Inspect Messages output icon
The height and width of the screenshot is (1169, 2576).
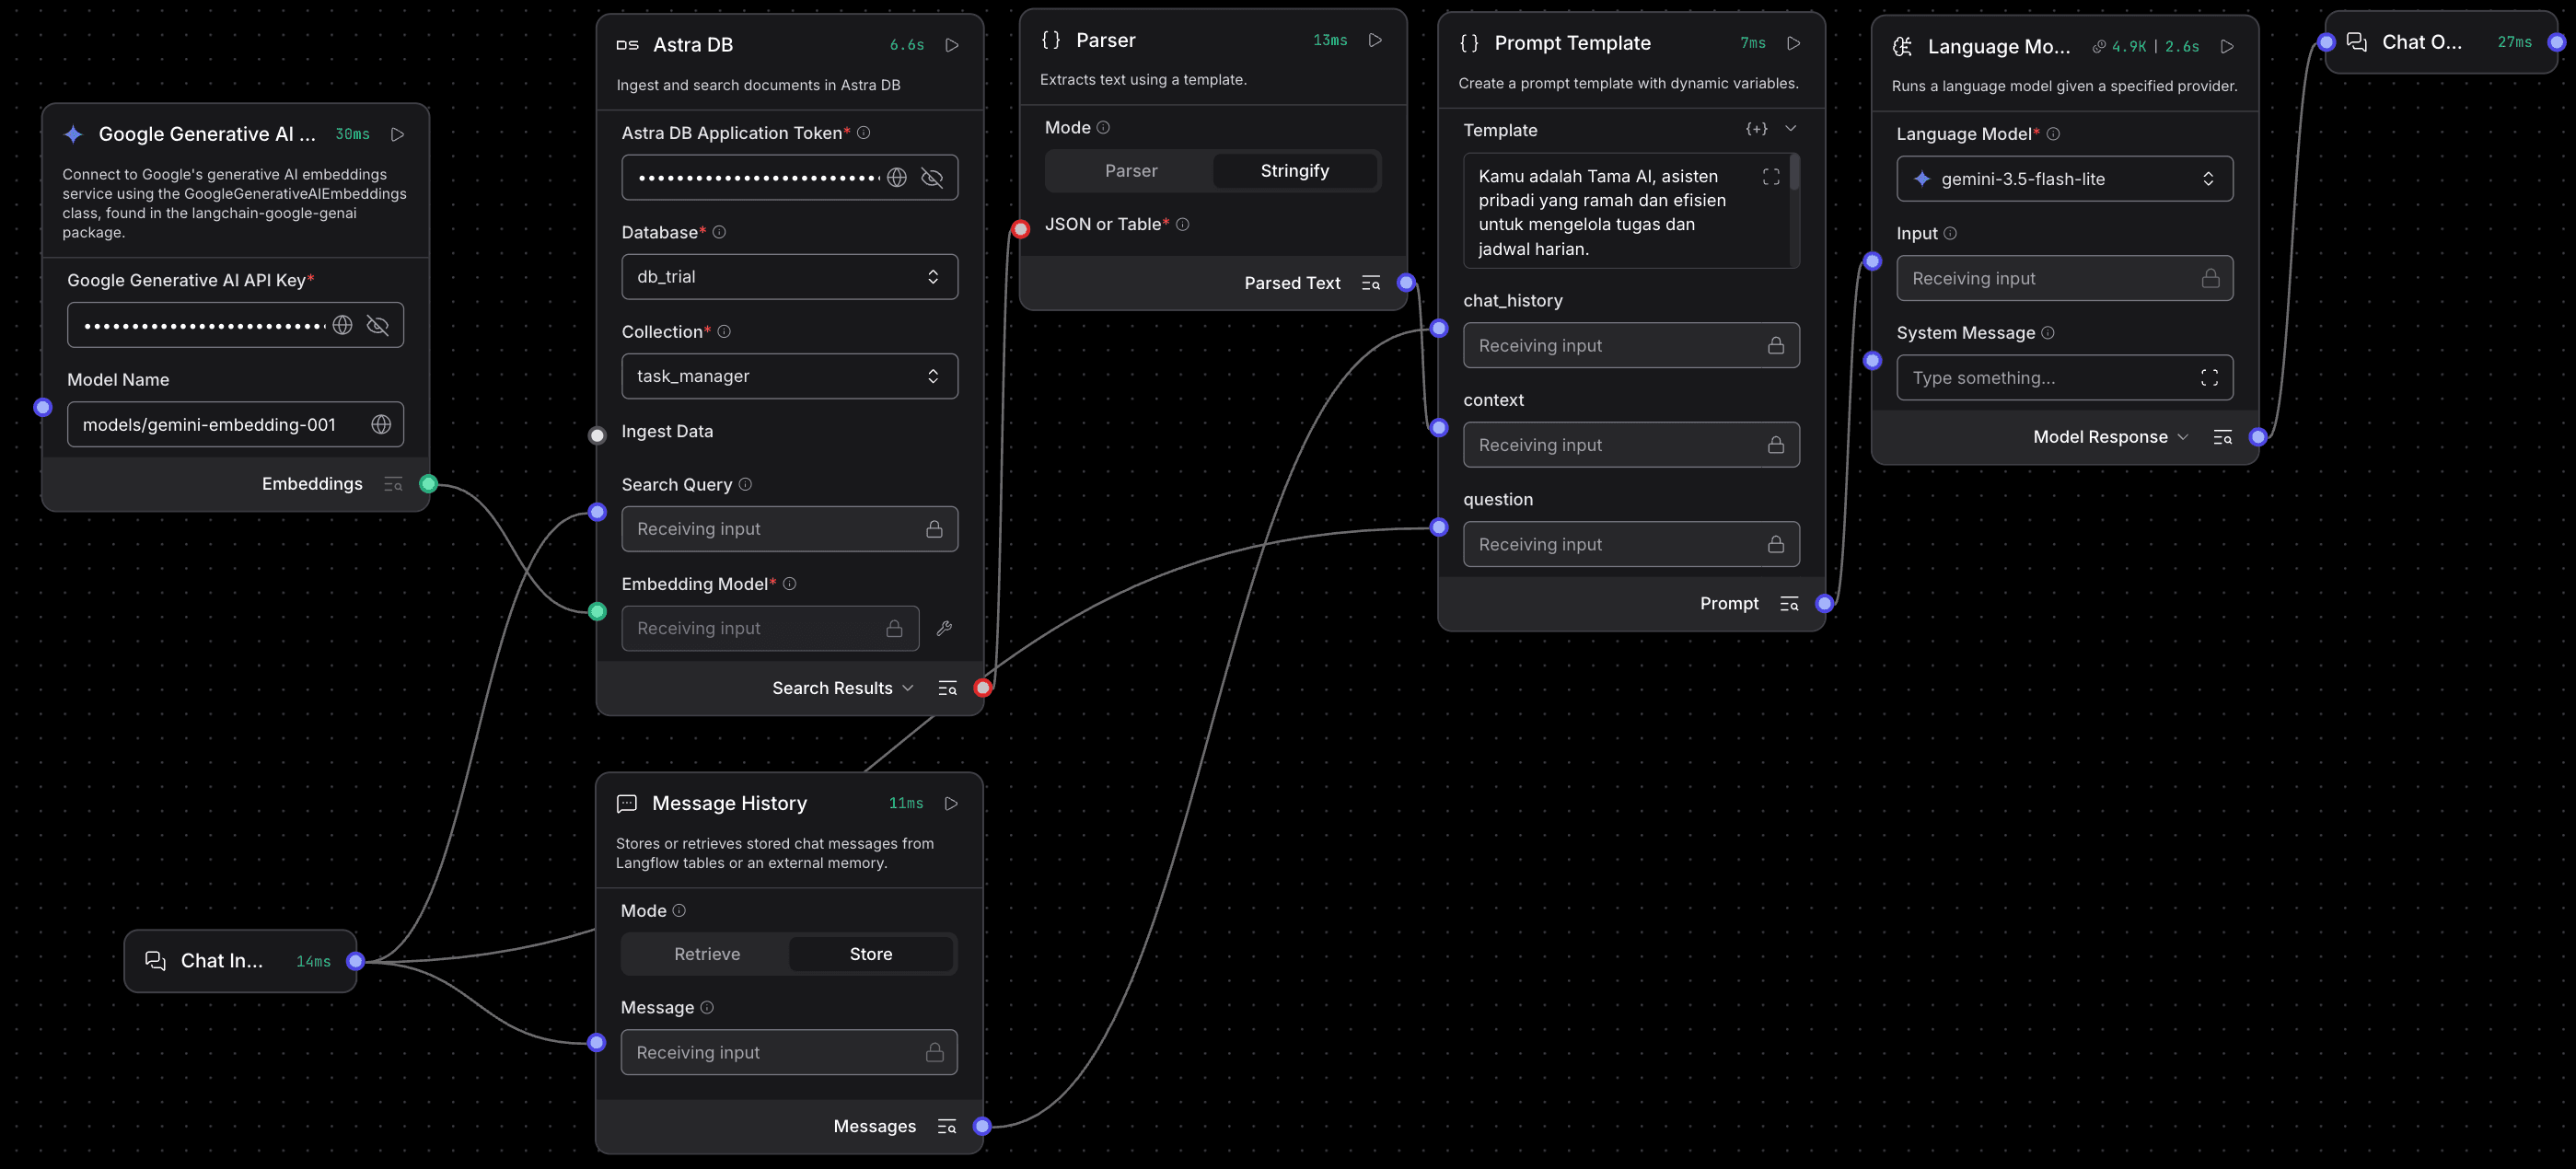(946, 1126)
